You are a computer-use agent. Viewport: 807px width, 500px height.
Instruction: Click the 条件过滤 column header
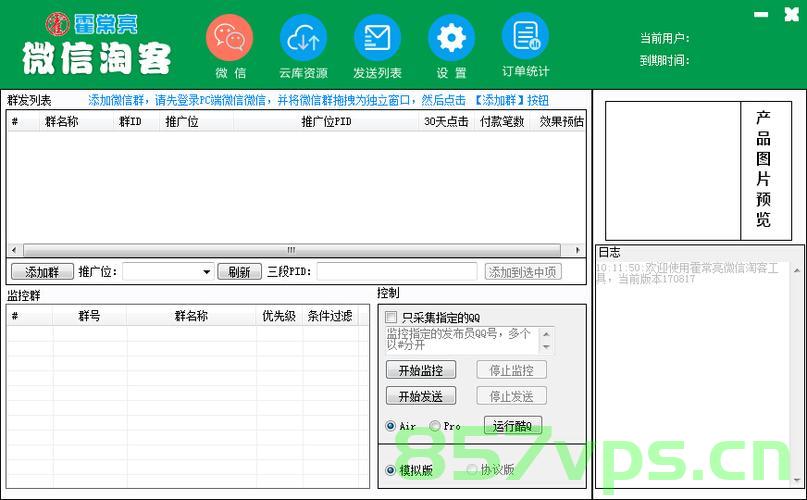coord(330,316)
